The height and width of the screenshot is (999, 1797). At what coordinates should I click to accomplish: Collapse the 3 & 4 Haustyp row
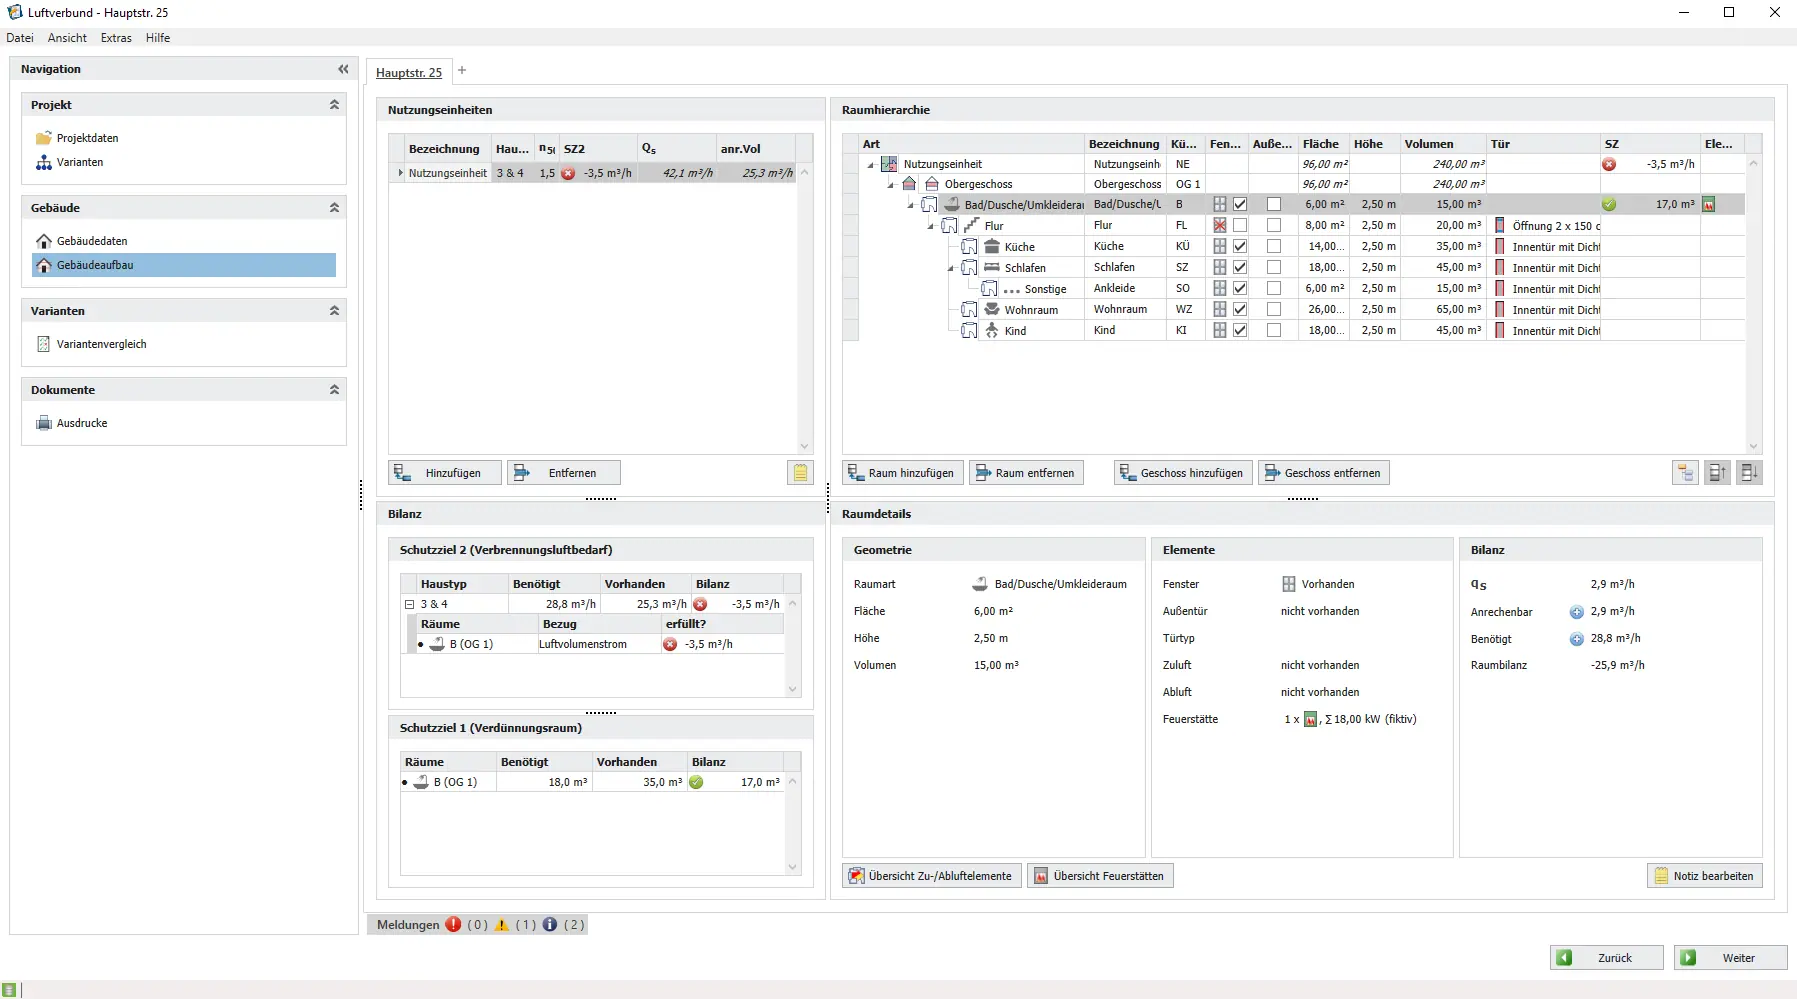[409, 604]
